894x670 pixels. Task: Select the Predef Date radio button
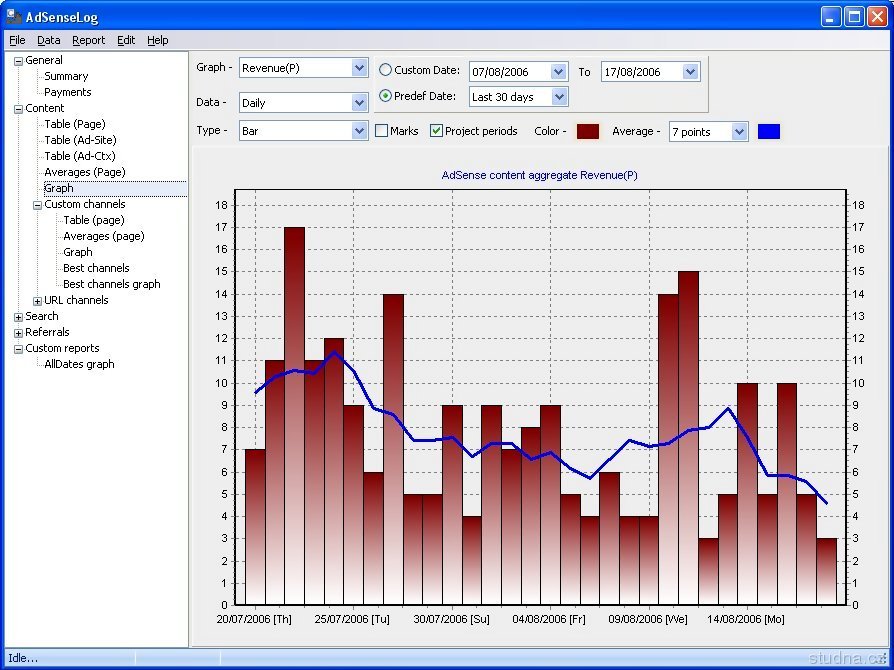tap(386, 97)
